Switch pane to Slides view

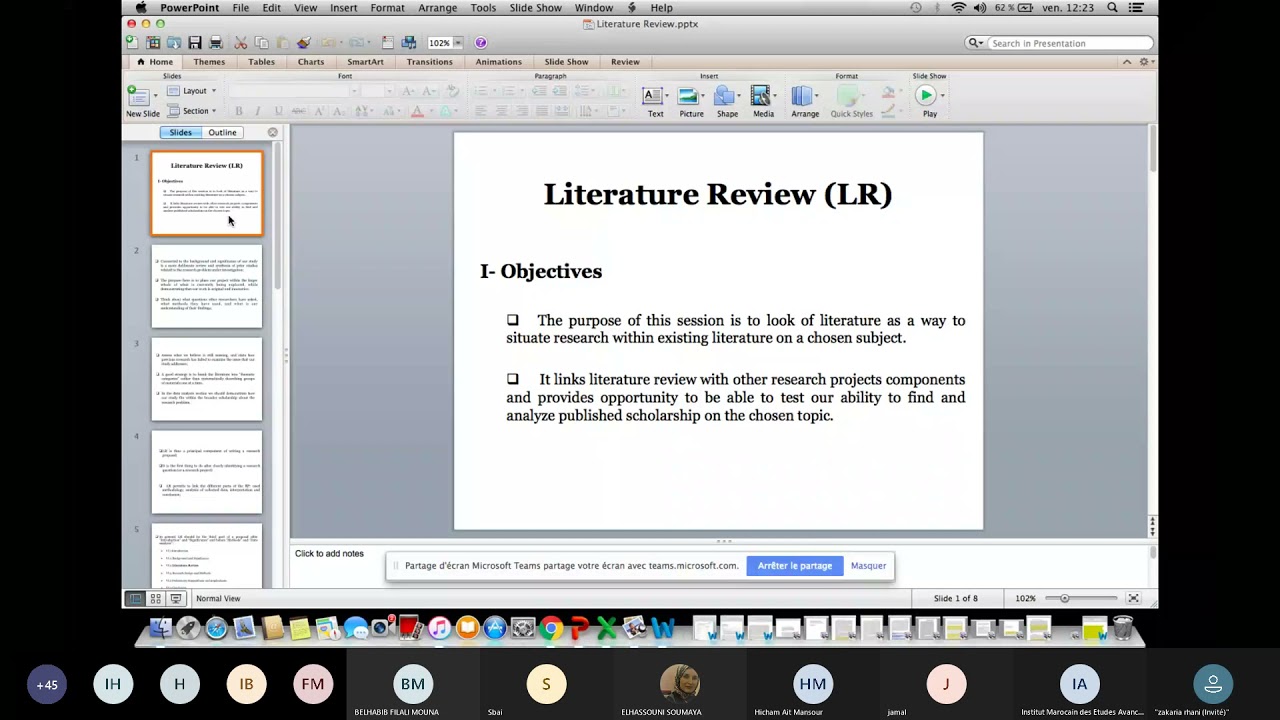click(x=181, y=132)
